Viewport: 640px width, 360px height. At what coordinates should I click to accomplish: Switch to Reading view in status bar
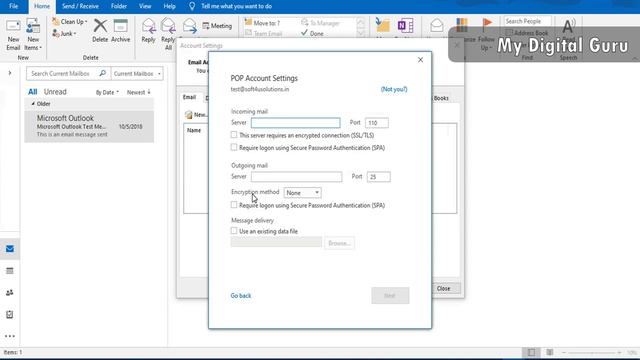click(x=550, y=352)
